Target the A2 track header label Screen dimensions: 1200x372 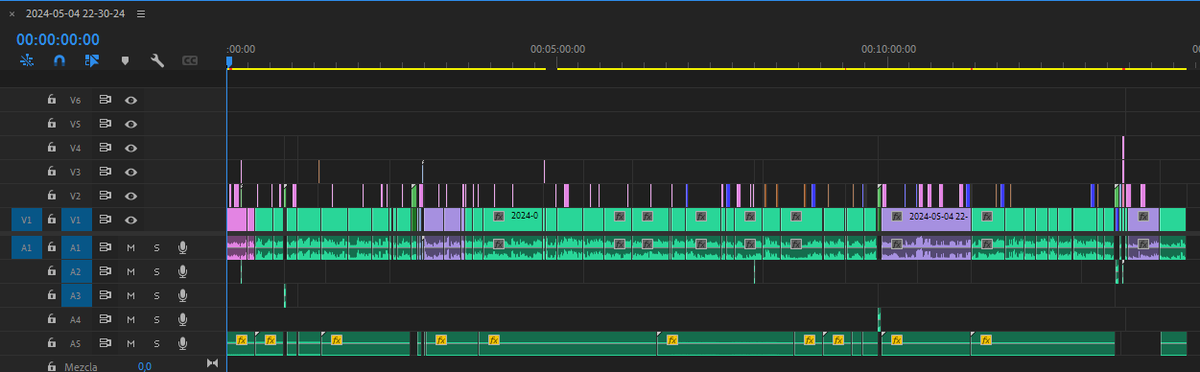(x=75, y=271)
